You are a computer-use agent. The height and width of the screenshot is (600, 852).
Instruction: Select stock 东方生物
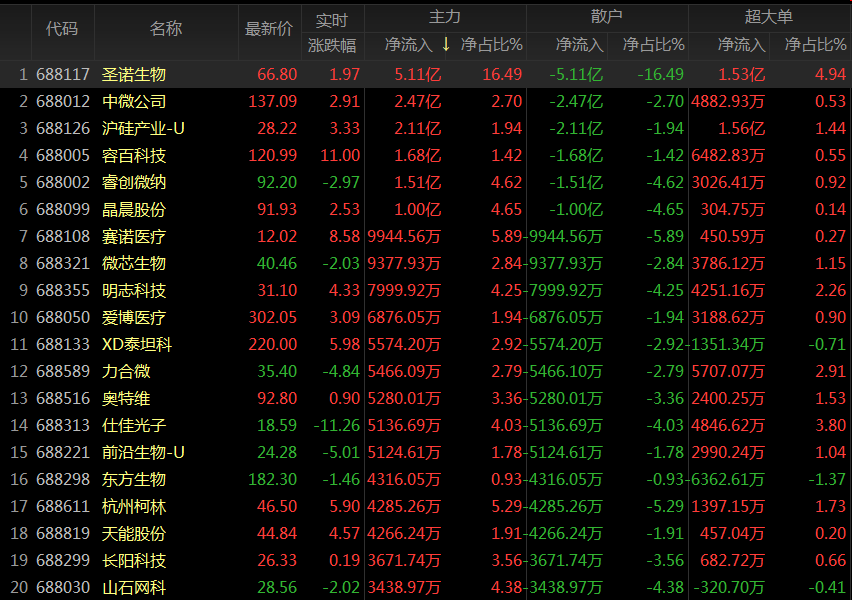[x=134, y=479]
